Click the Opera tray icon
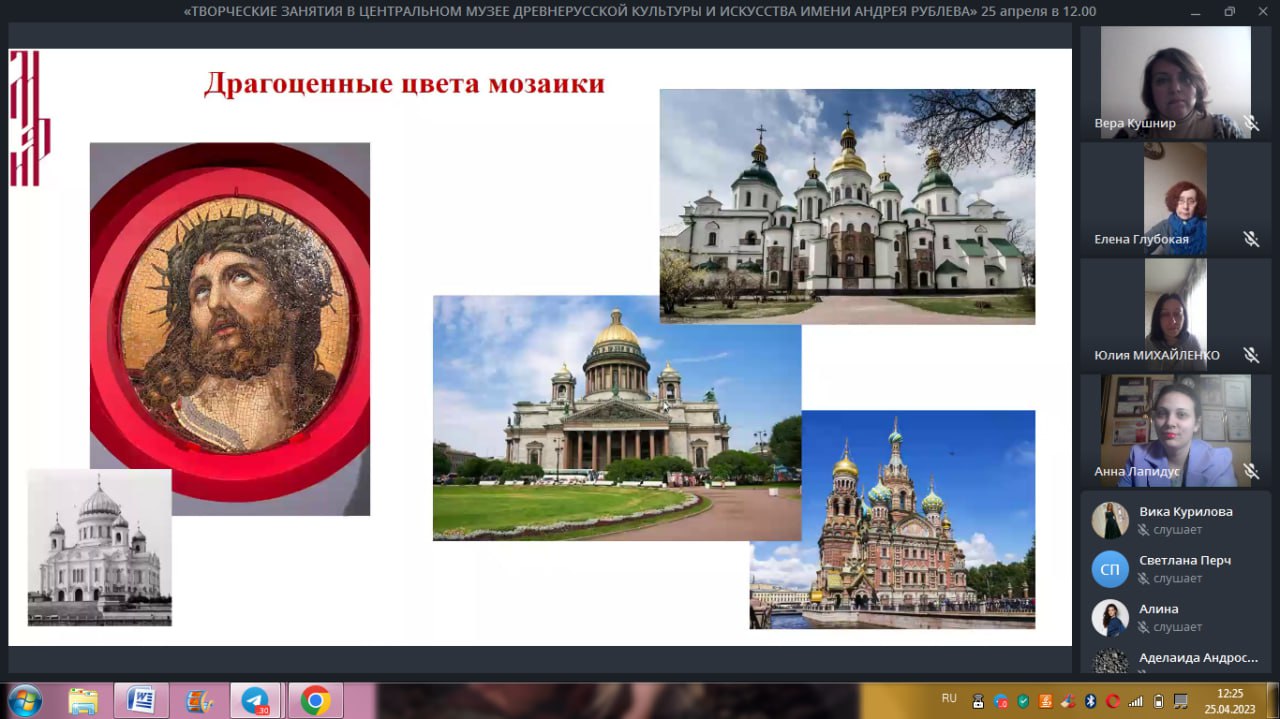This screenshot has height=719, width=1280. click(1113, 701)
